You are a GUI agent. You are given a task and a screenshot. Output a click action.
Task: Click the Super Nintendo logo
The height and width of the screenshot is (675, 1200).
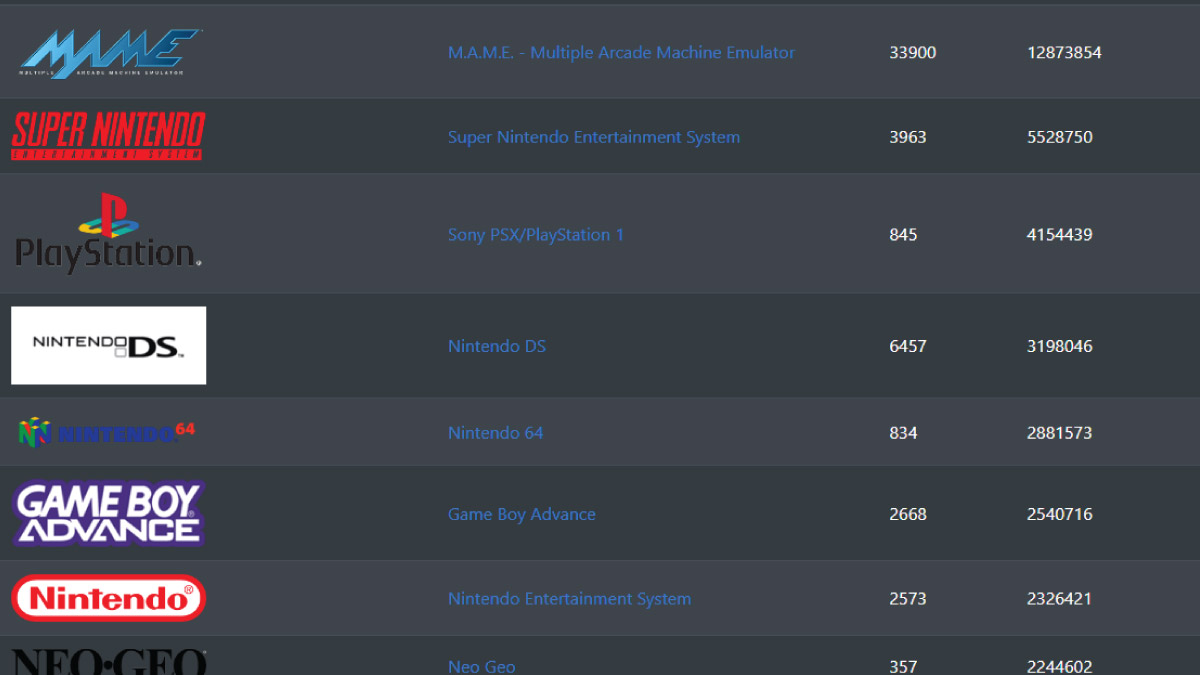tap(108, 136)
